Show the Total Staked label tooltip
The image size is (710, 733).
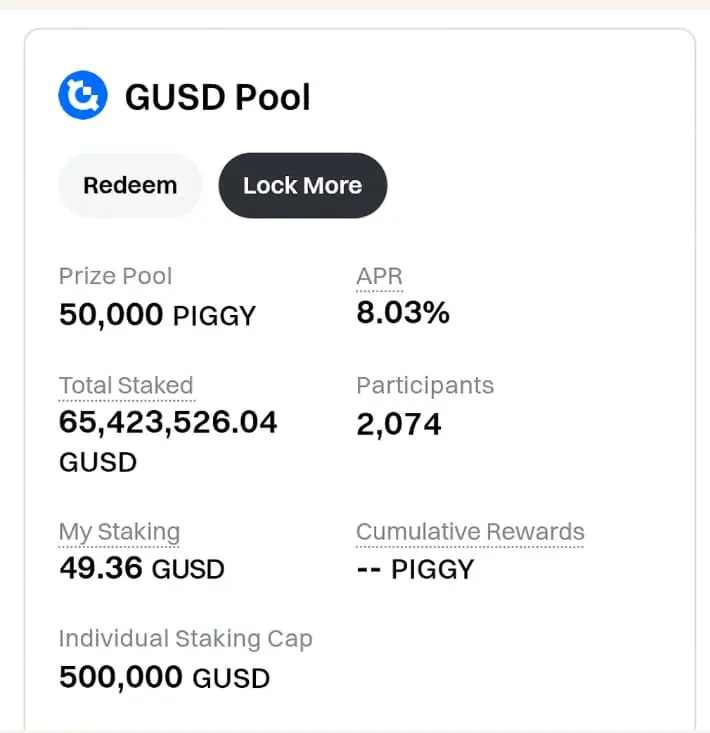coord(126,386)
